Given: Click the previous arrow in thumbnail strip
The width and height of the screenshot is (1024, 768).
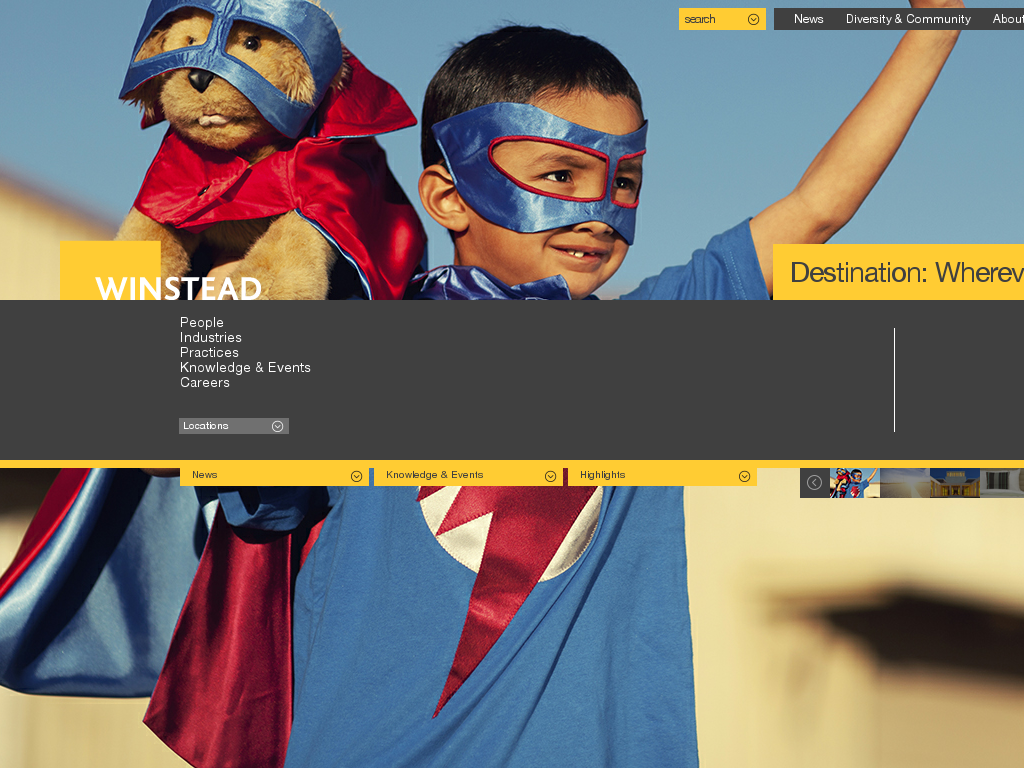Looking at the screenshot, I should [x=814, y=483].
